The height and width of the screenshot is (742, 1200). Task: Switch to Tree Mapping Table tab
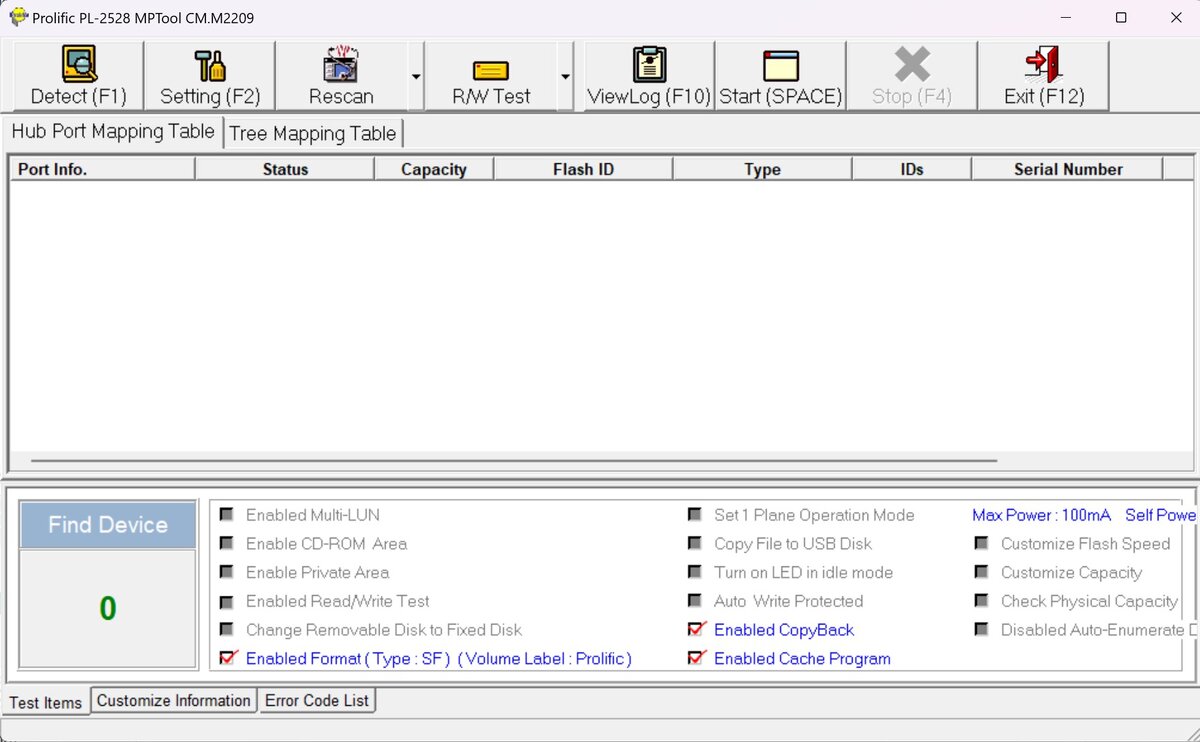click(313, 133)
